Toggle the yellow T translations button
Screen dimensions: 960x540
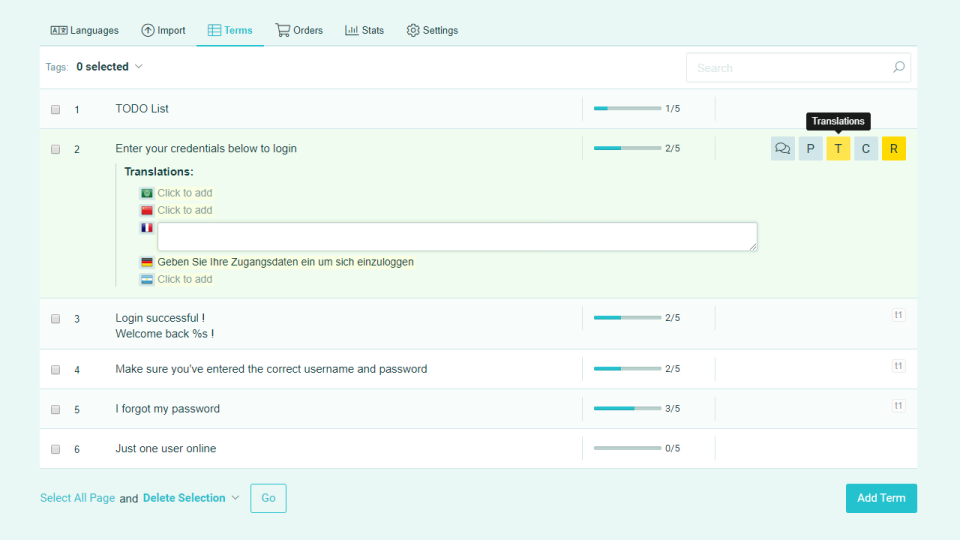tap(838, 149)
